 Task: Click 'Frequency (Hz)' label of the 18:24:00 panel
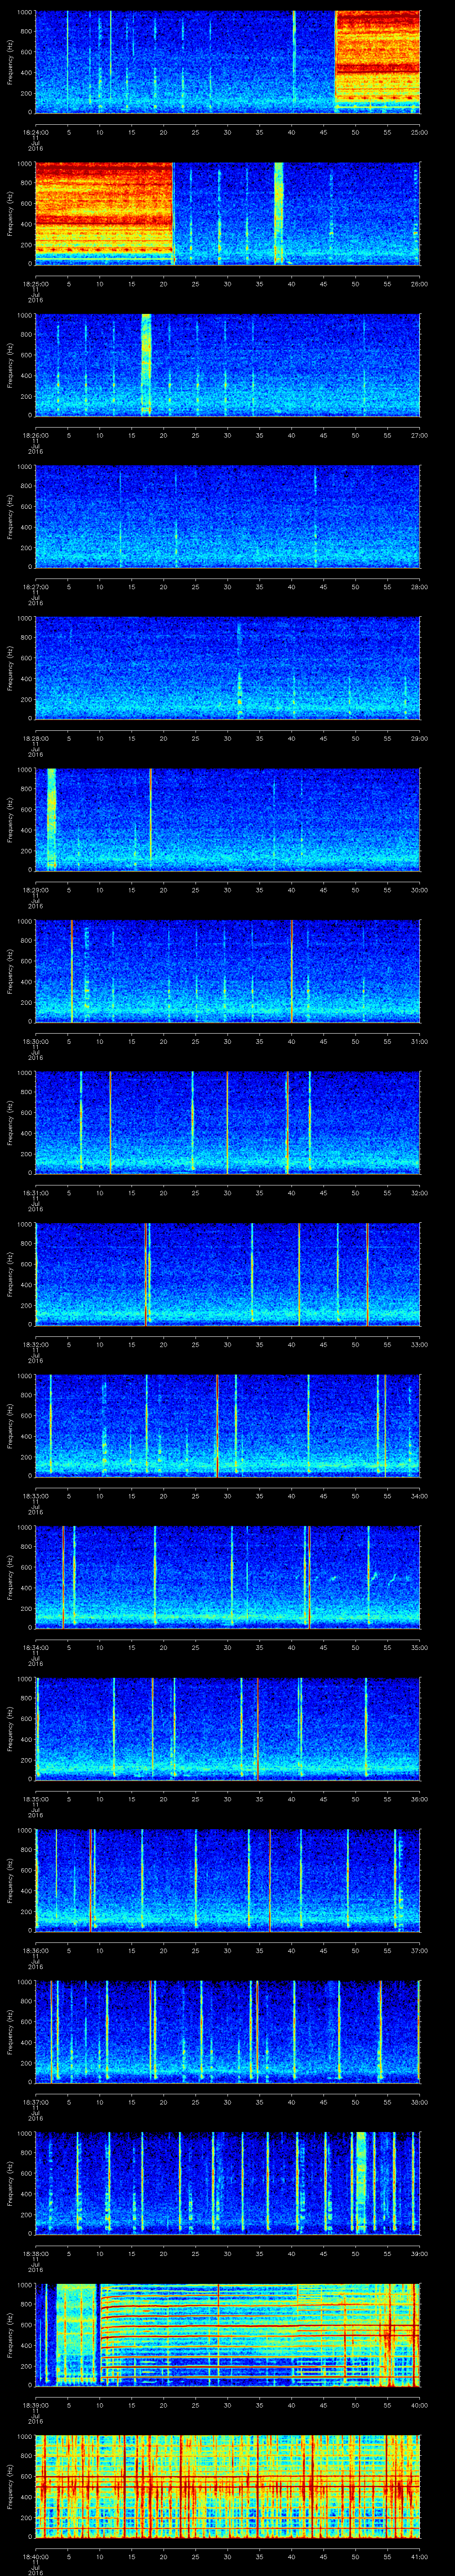pos(10,62)
